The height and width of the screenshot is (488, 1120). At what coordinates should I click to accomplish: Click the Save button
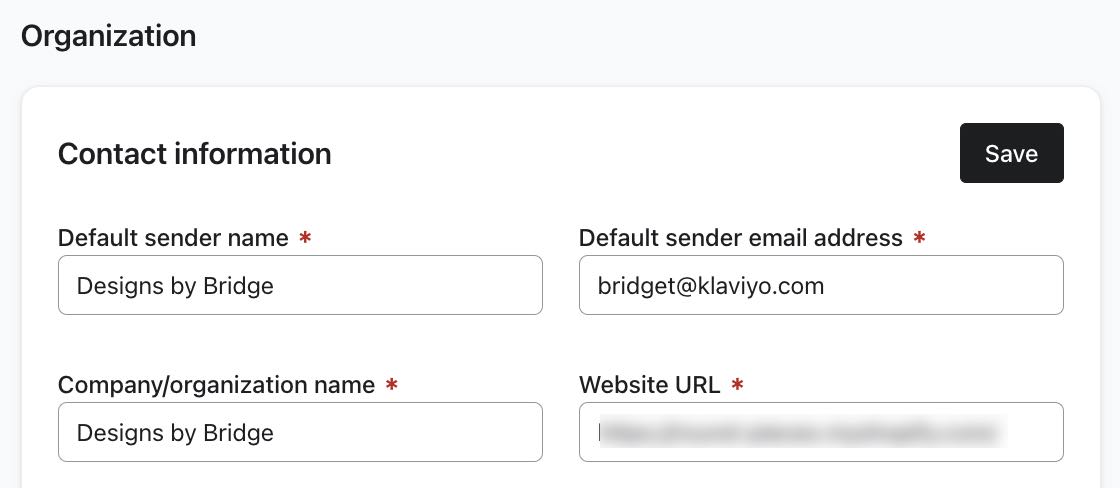[x=1011, y=153]
